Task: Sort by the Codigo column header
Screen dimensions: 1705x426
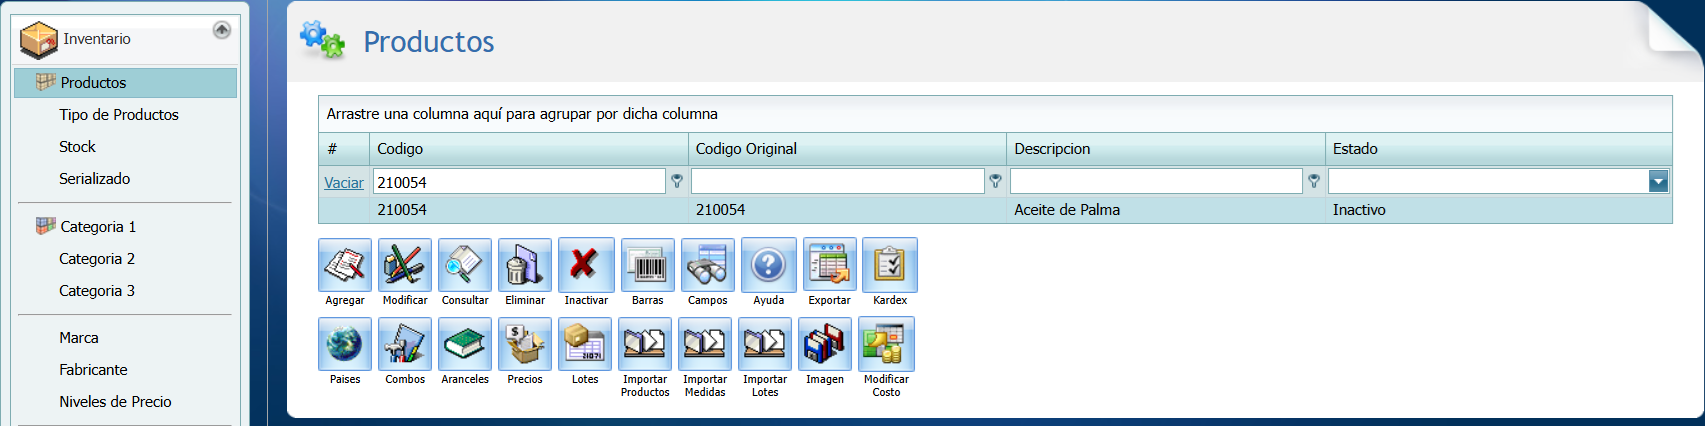Action: (x=529, y=149)
